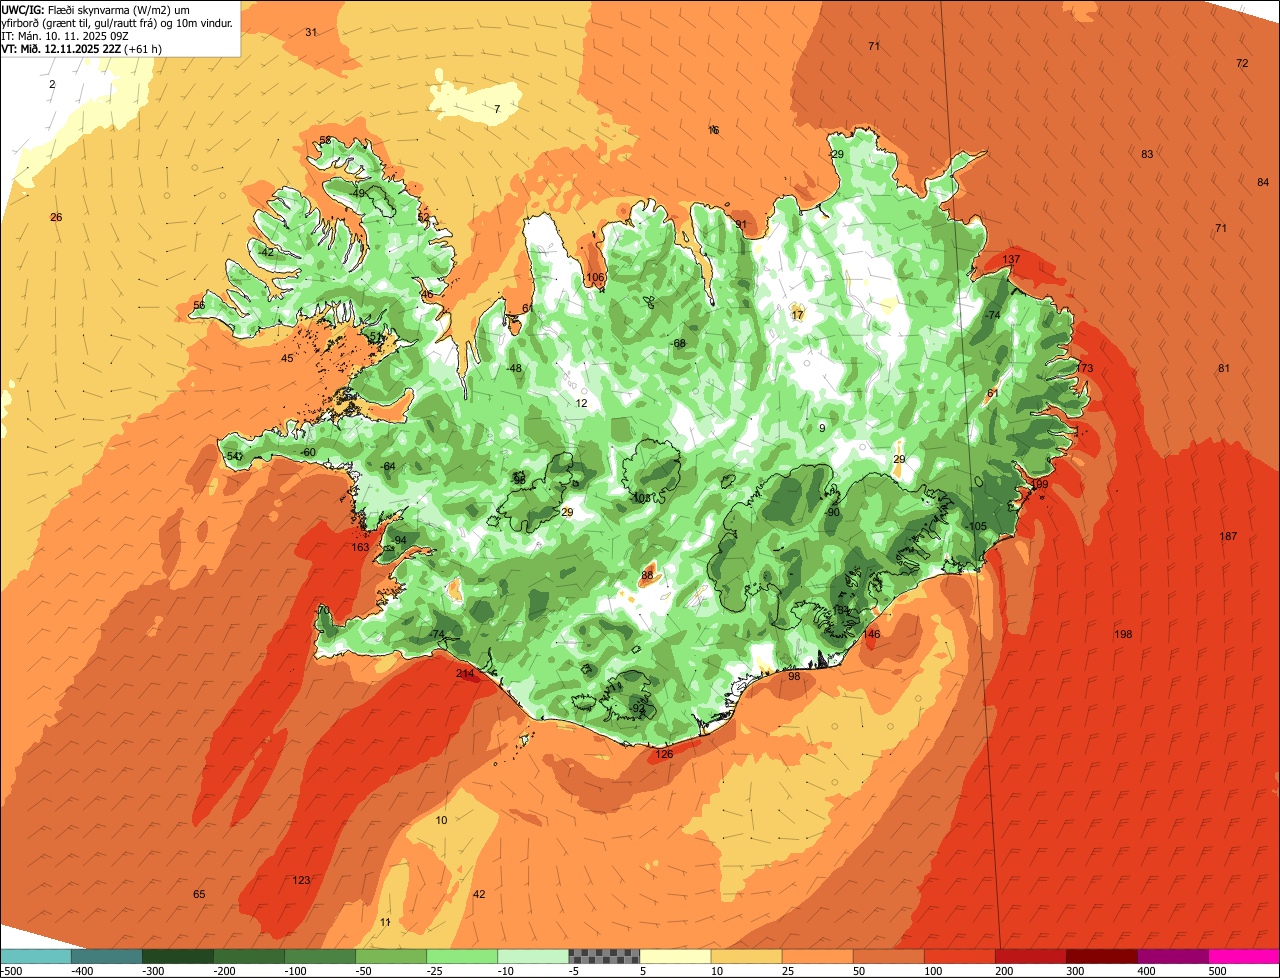Screen dimensions: 1280x978
Task: Select the green swatch between -50 and -25
Action: 391,956
